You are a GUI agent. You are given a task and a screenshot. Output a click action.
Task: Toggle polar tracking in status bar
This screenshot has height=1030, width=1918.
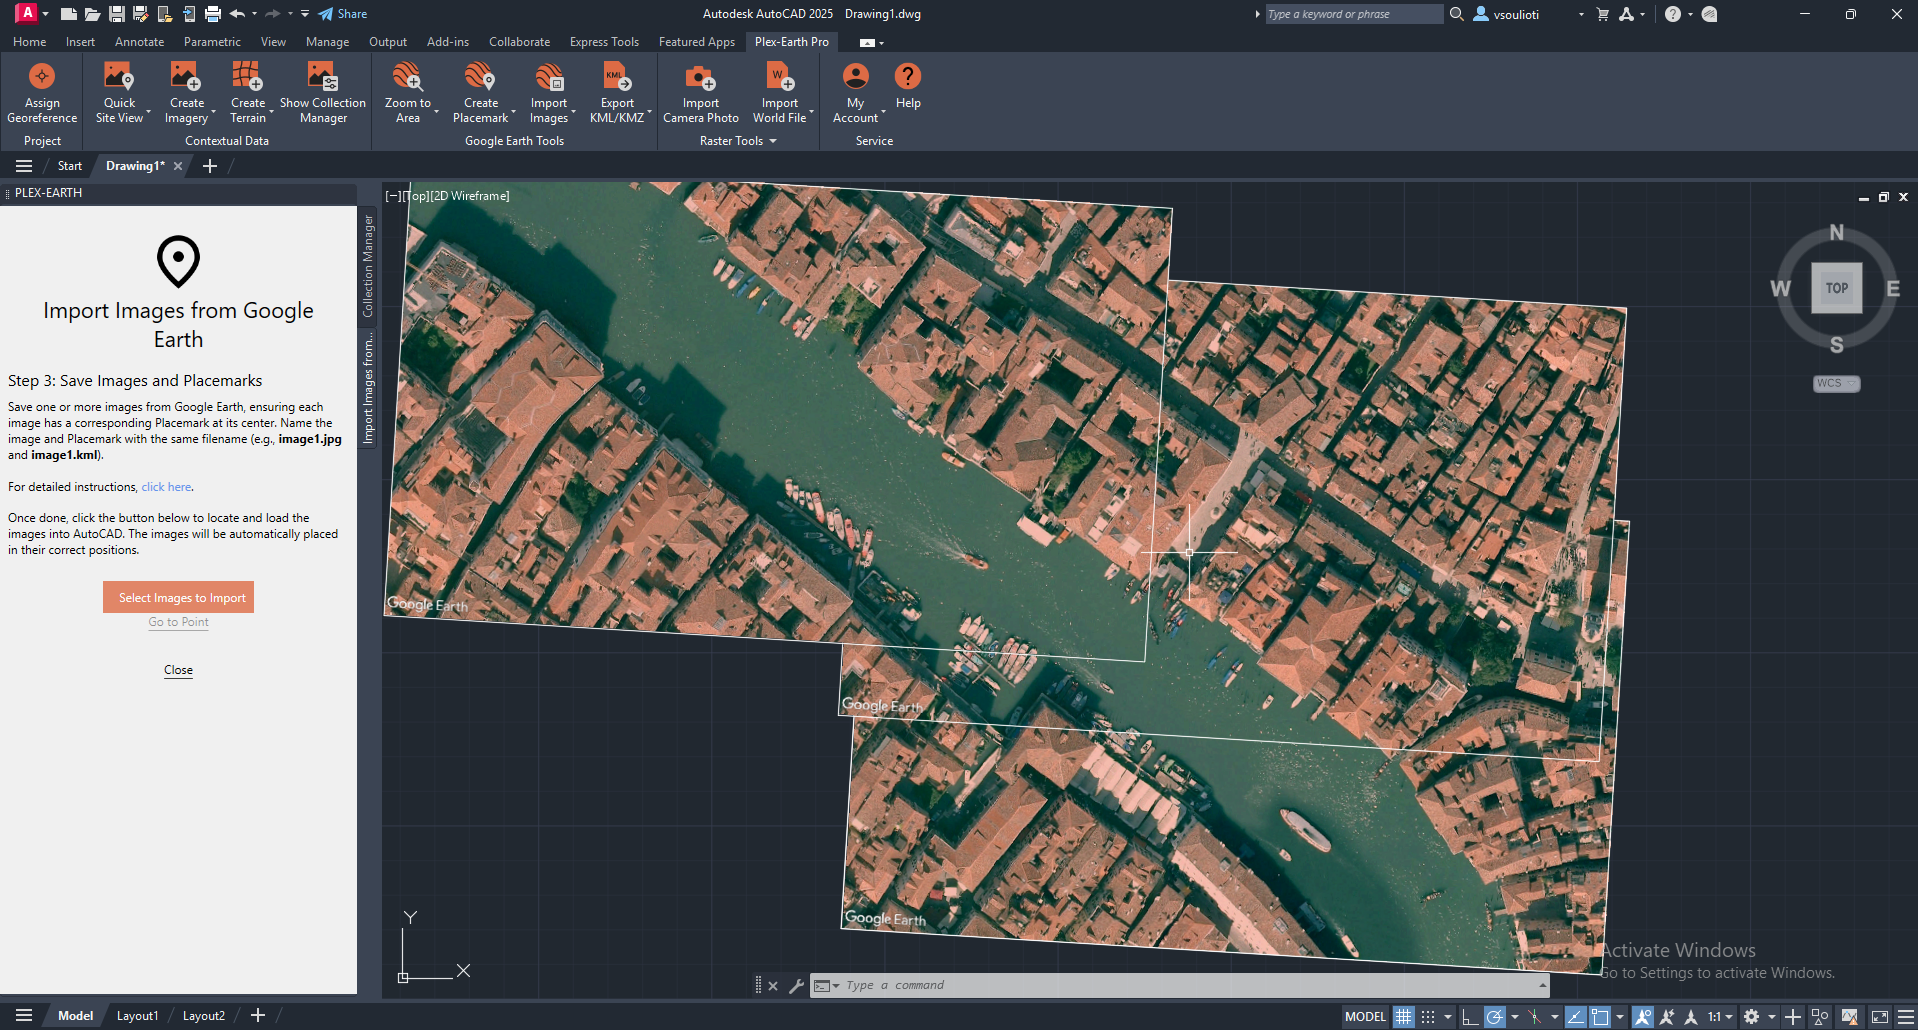coord(1494,1017)
